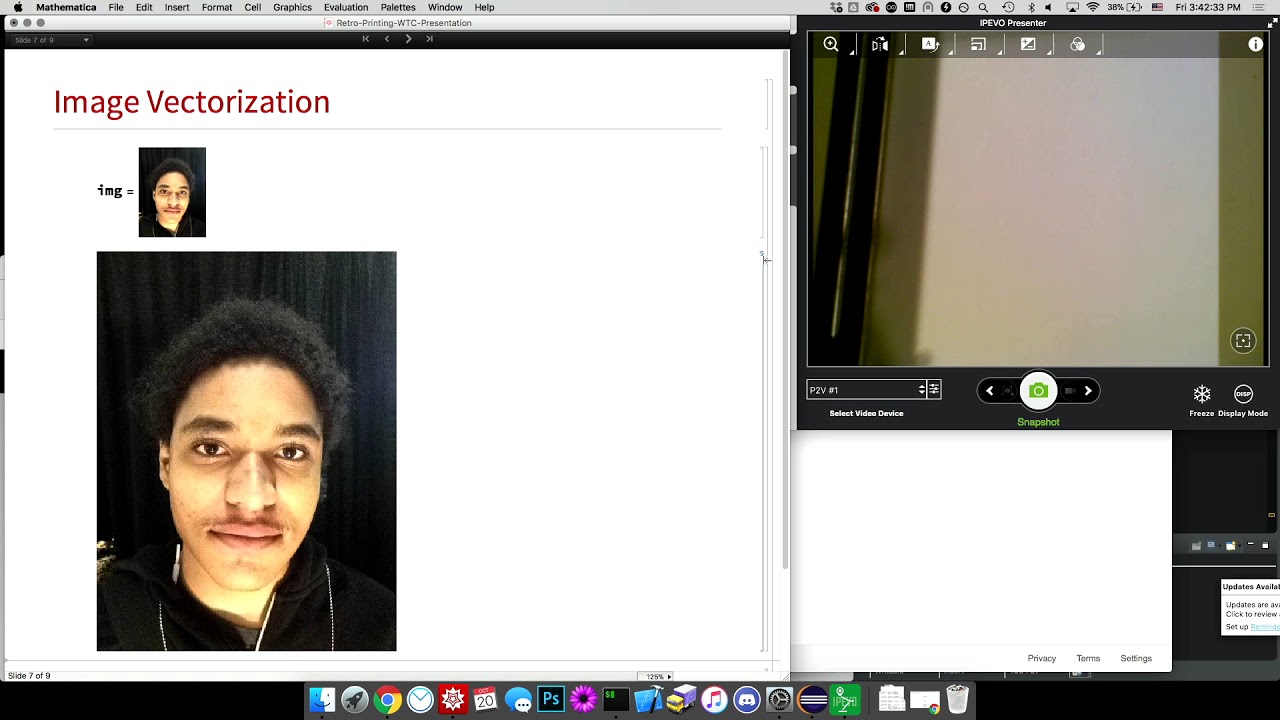1280x720 pixels.
Task: Open video device settings sliders icon
Action: pyautogui.click(x=934, y=390)
